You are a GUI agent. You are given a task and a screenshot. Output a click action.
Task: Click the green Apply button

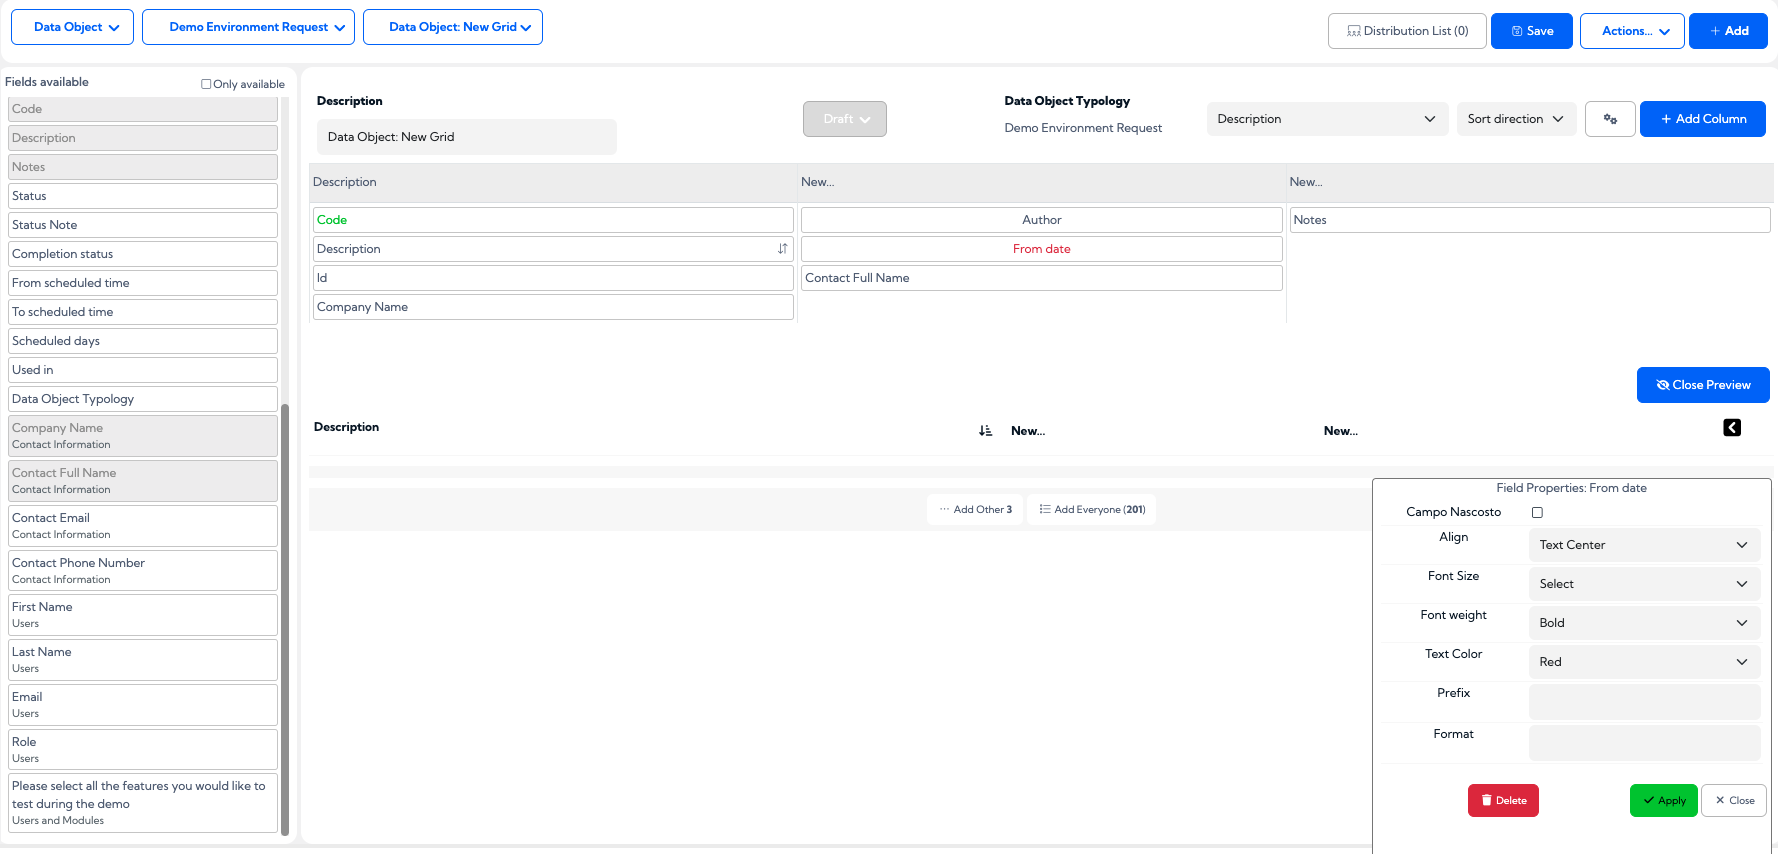click(x=1664, y=800)
